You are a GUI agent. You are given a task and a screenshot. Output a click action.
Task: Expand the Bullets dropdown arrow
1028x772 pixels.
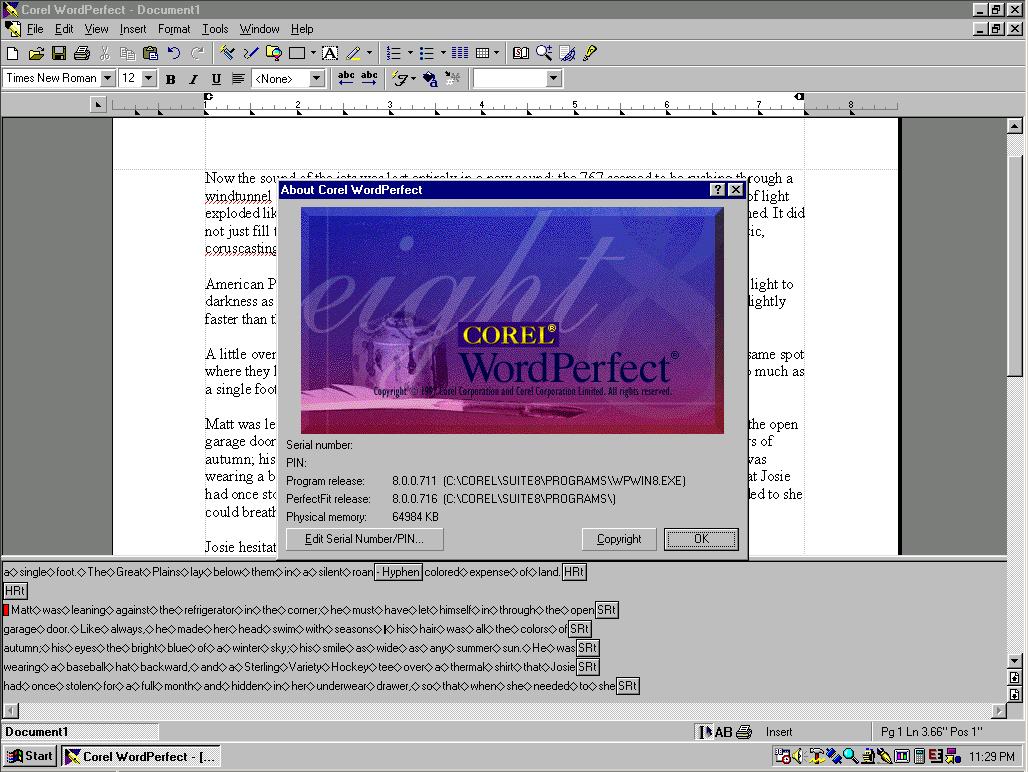click(x=443, y=53)
